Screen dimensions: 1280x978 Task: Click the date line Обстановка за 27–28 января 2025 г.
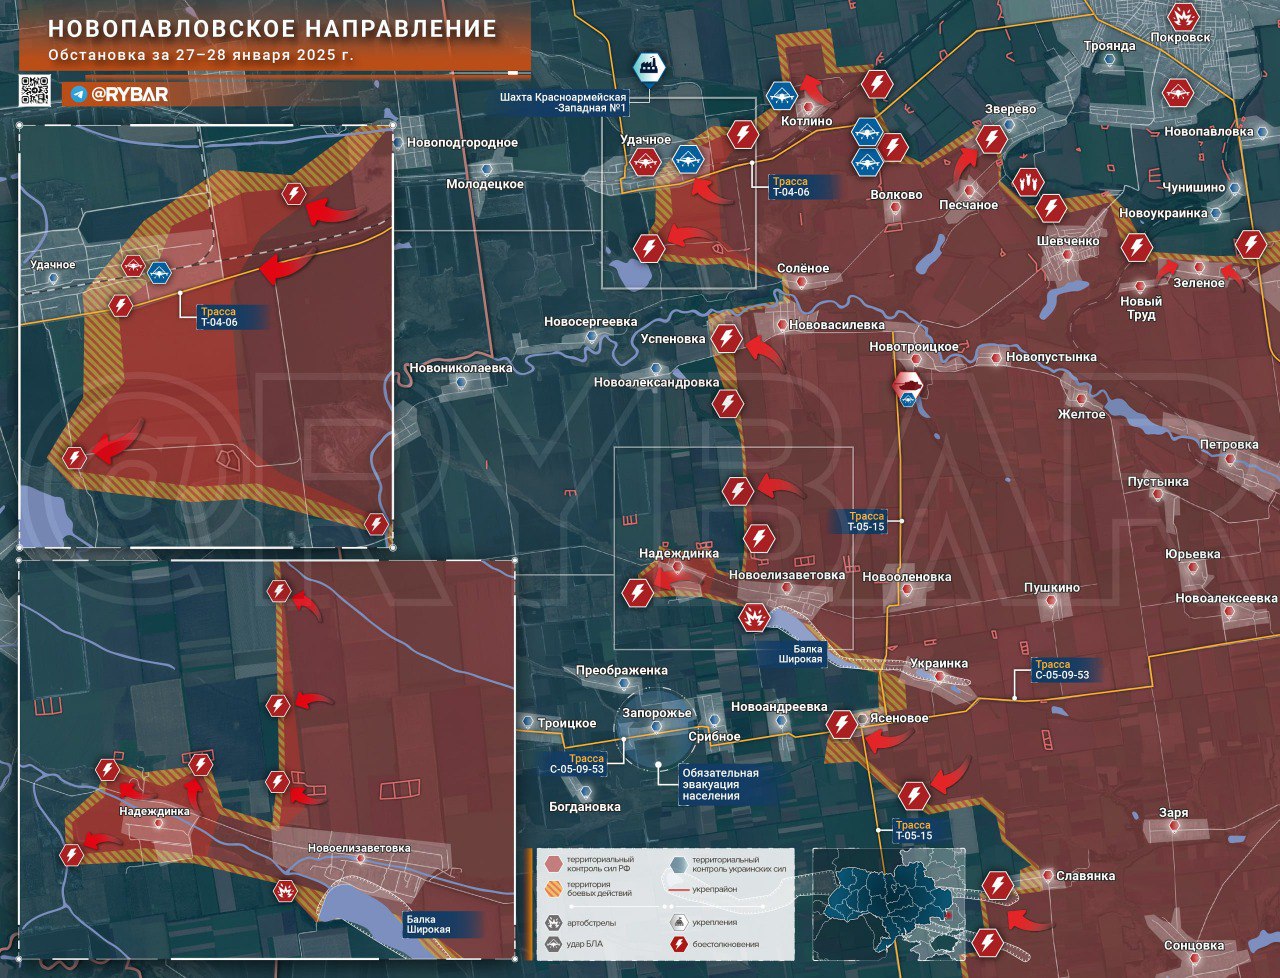point(201,54)
